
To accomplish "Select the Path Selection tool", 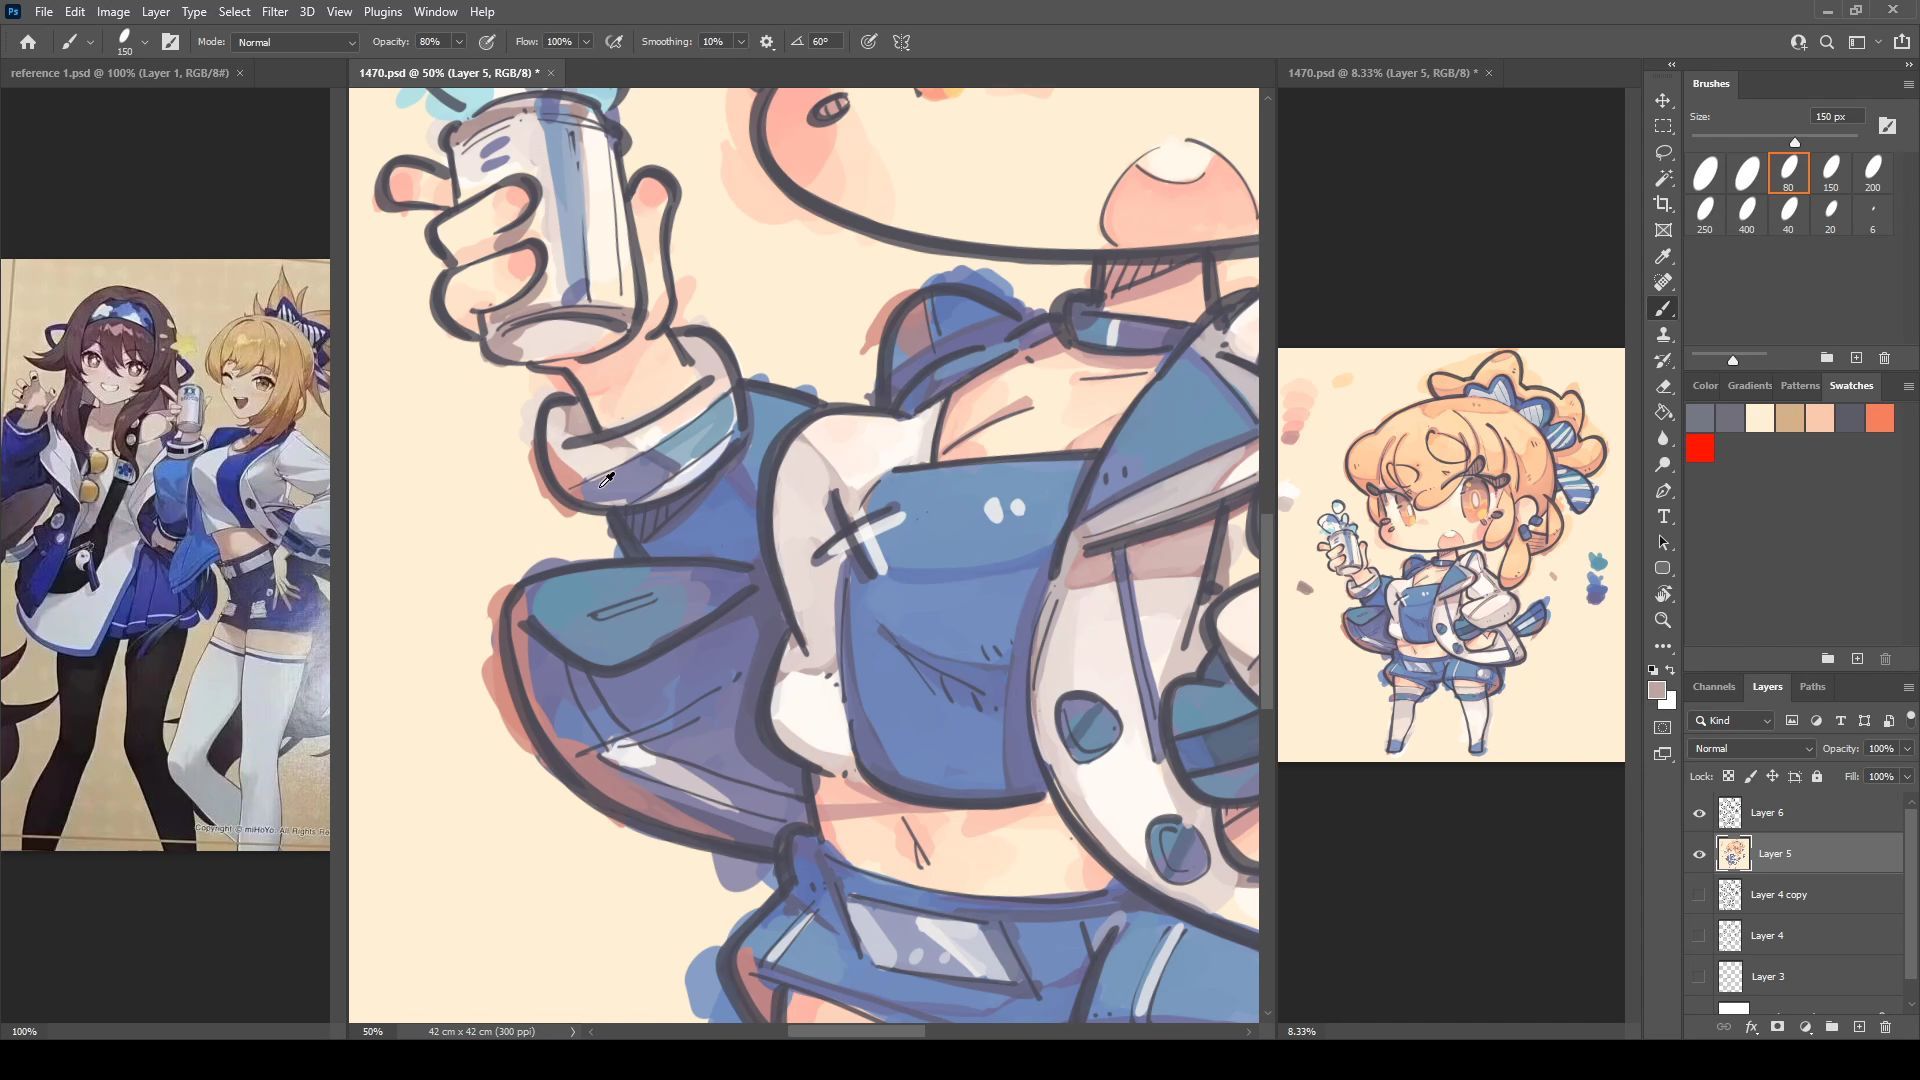I will pos(1663,543).
